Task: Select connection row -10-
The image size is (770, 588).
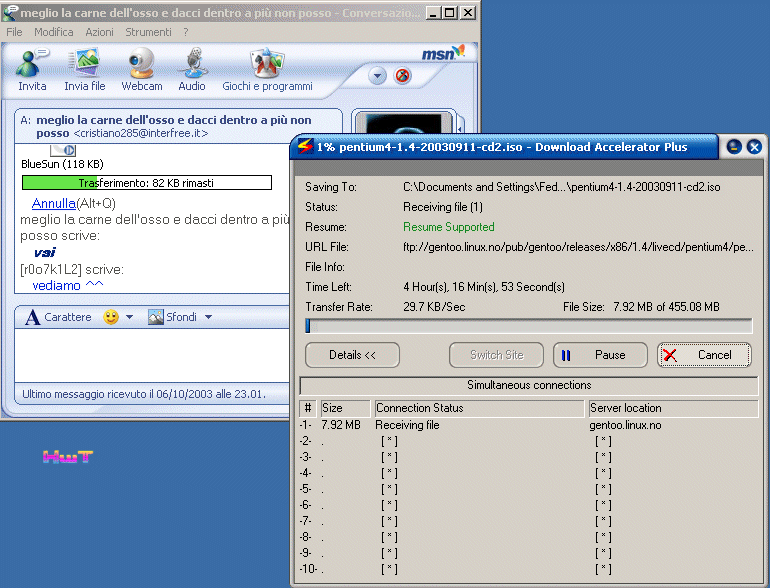Action: click(528, 569)
